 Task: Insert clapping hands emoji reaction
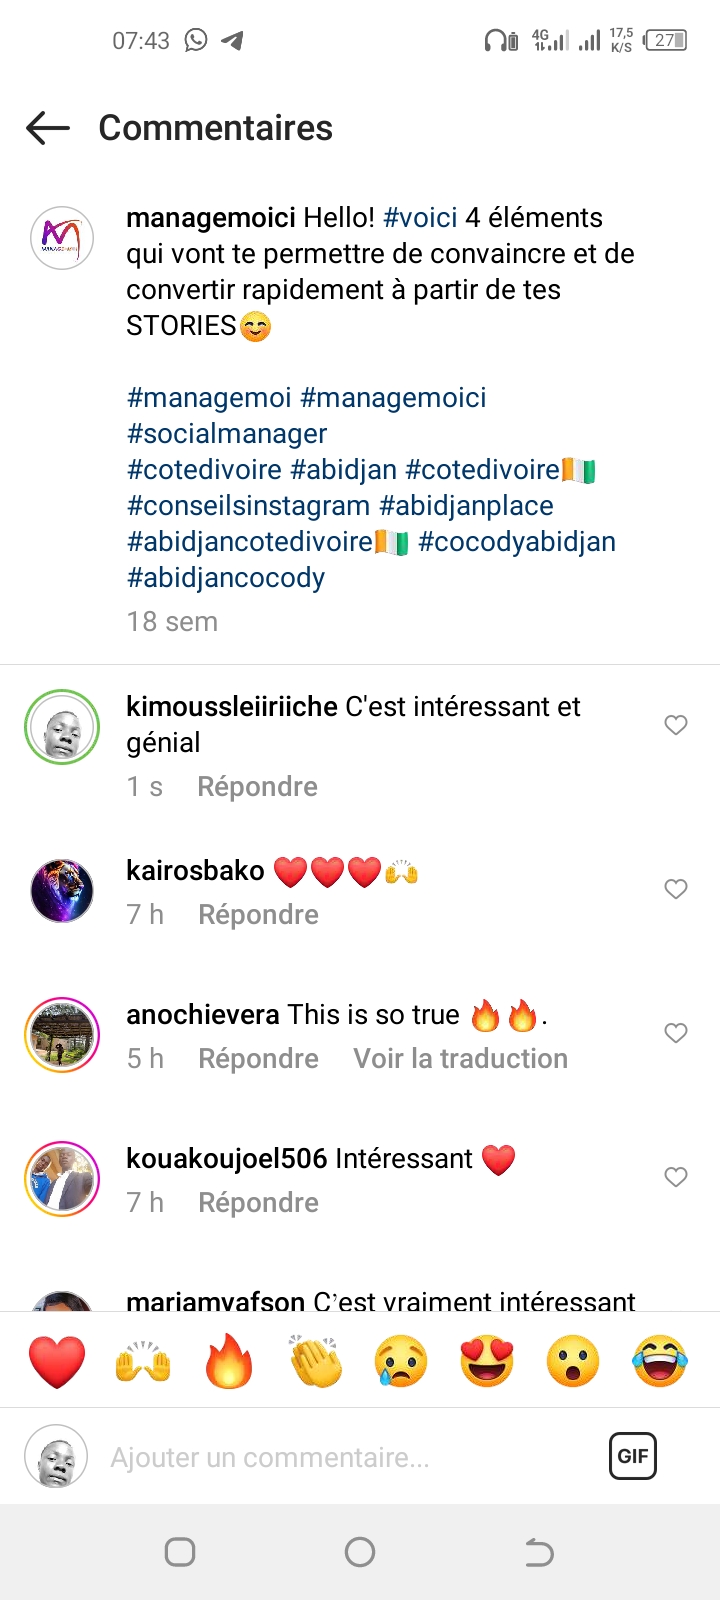pos(315,1362)
